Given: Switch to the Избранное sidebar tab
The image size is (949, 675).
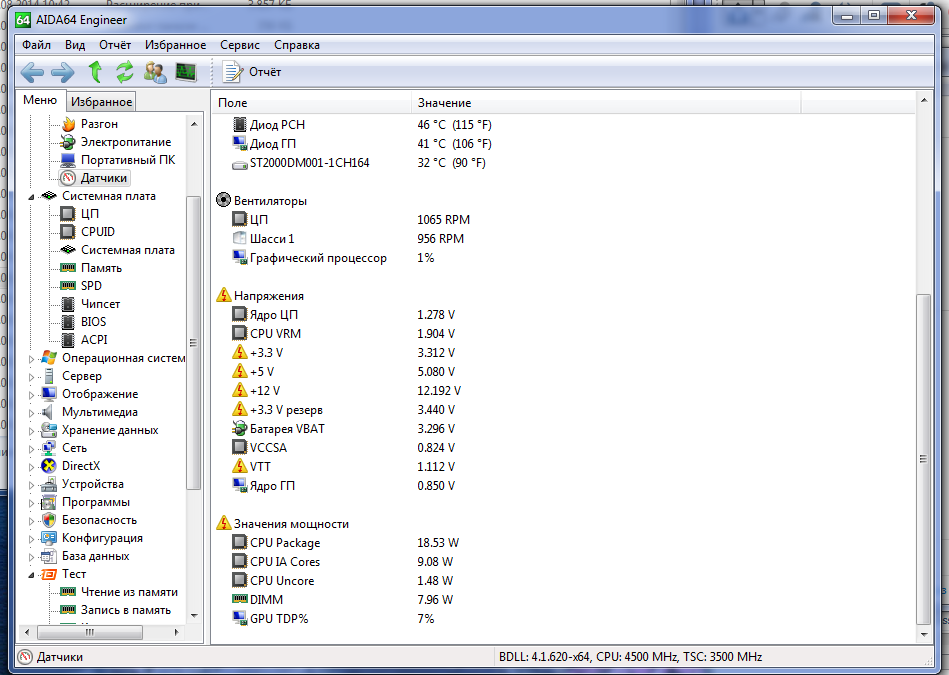Looking at the screenshot, I should pos(101,102).
